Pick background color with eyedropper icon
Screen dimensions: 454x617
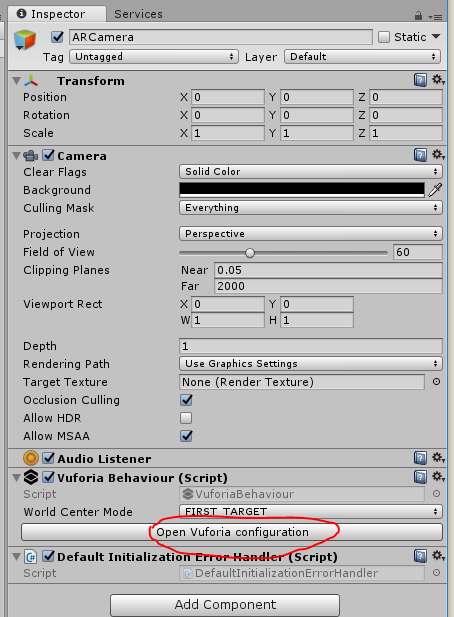point(435,190)
